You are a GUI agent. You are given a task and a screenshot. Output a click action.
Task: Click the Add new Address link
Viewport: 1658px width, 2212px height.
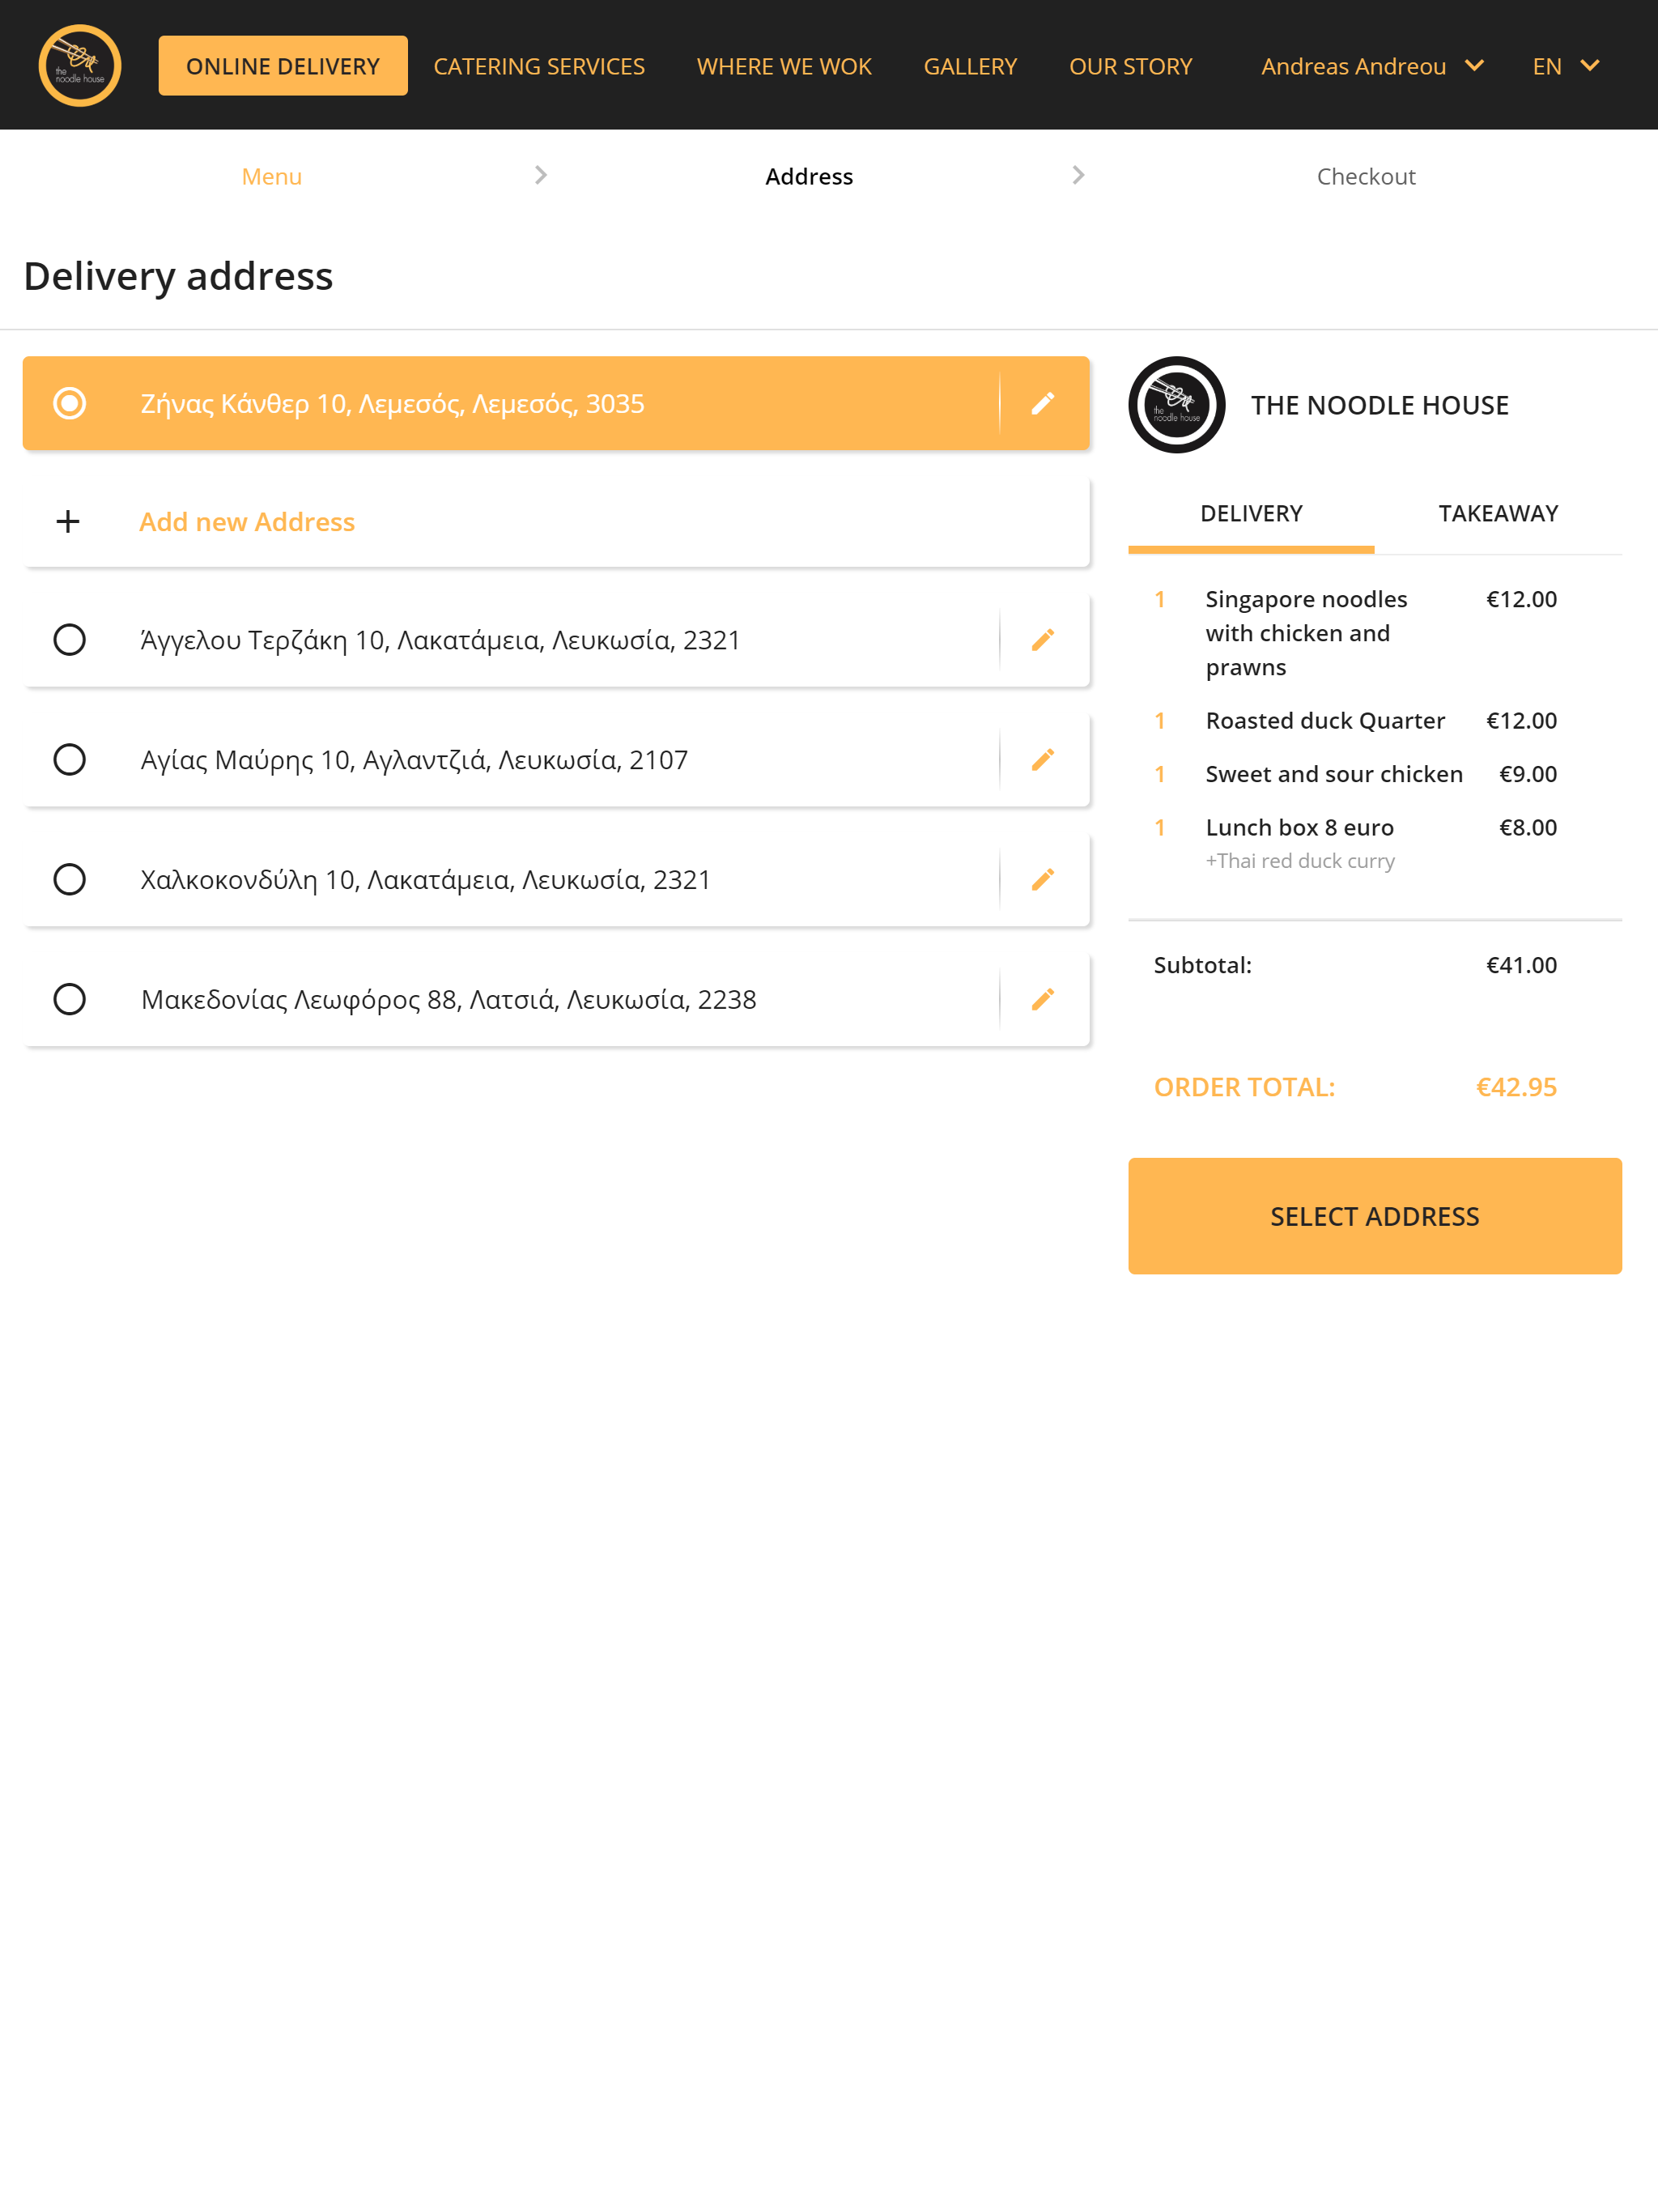coord(247,522)
